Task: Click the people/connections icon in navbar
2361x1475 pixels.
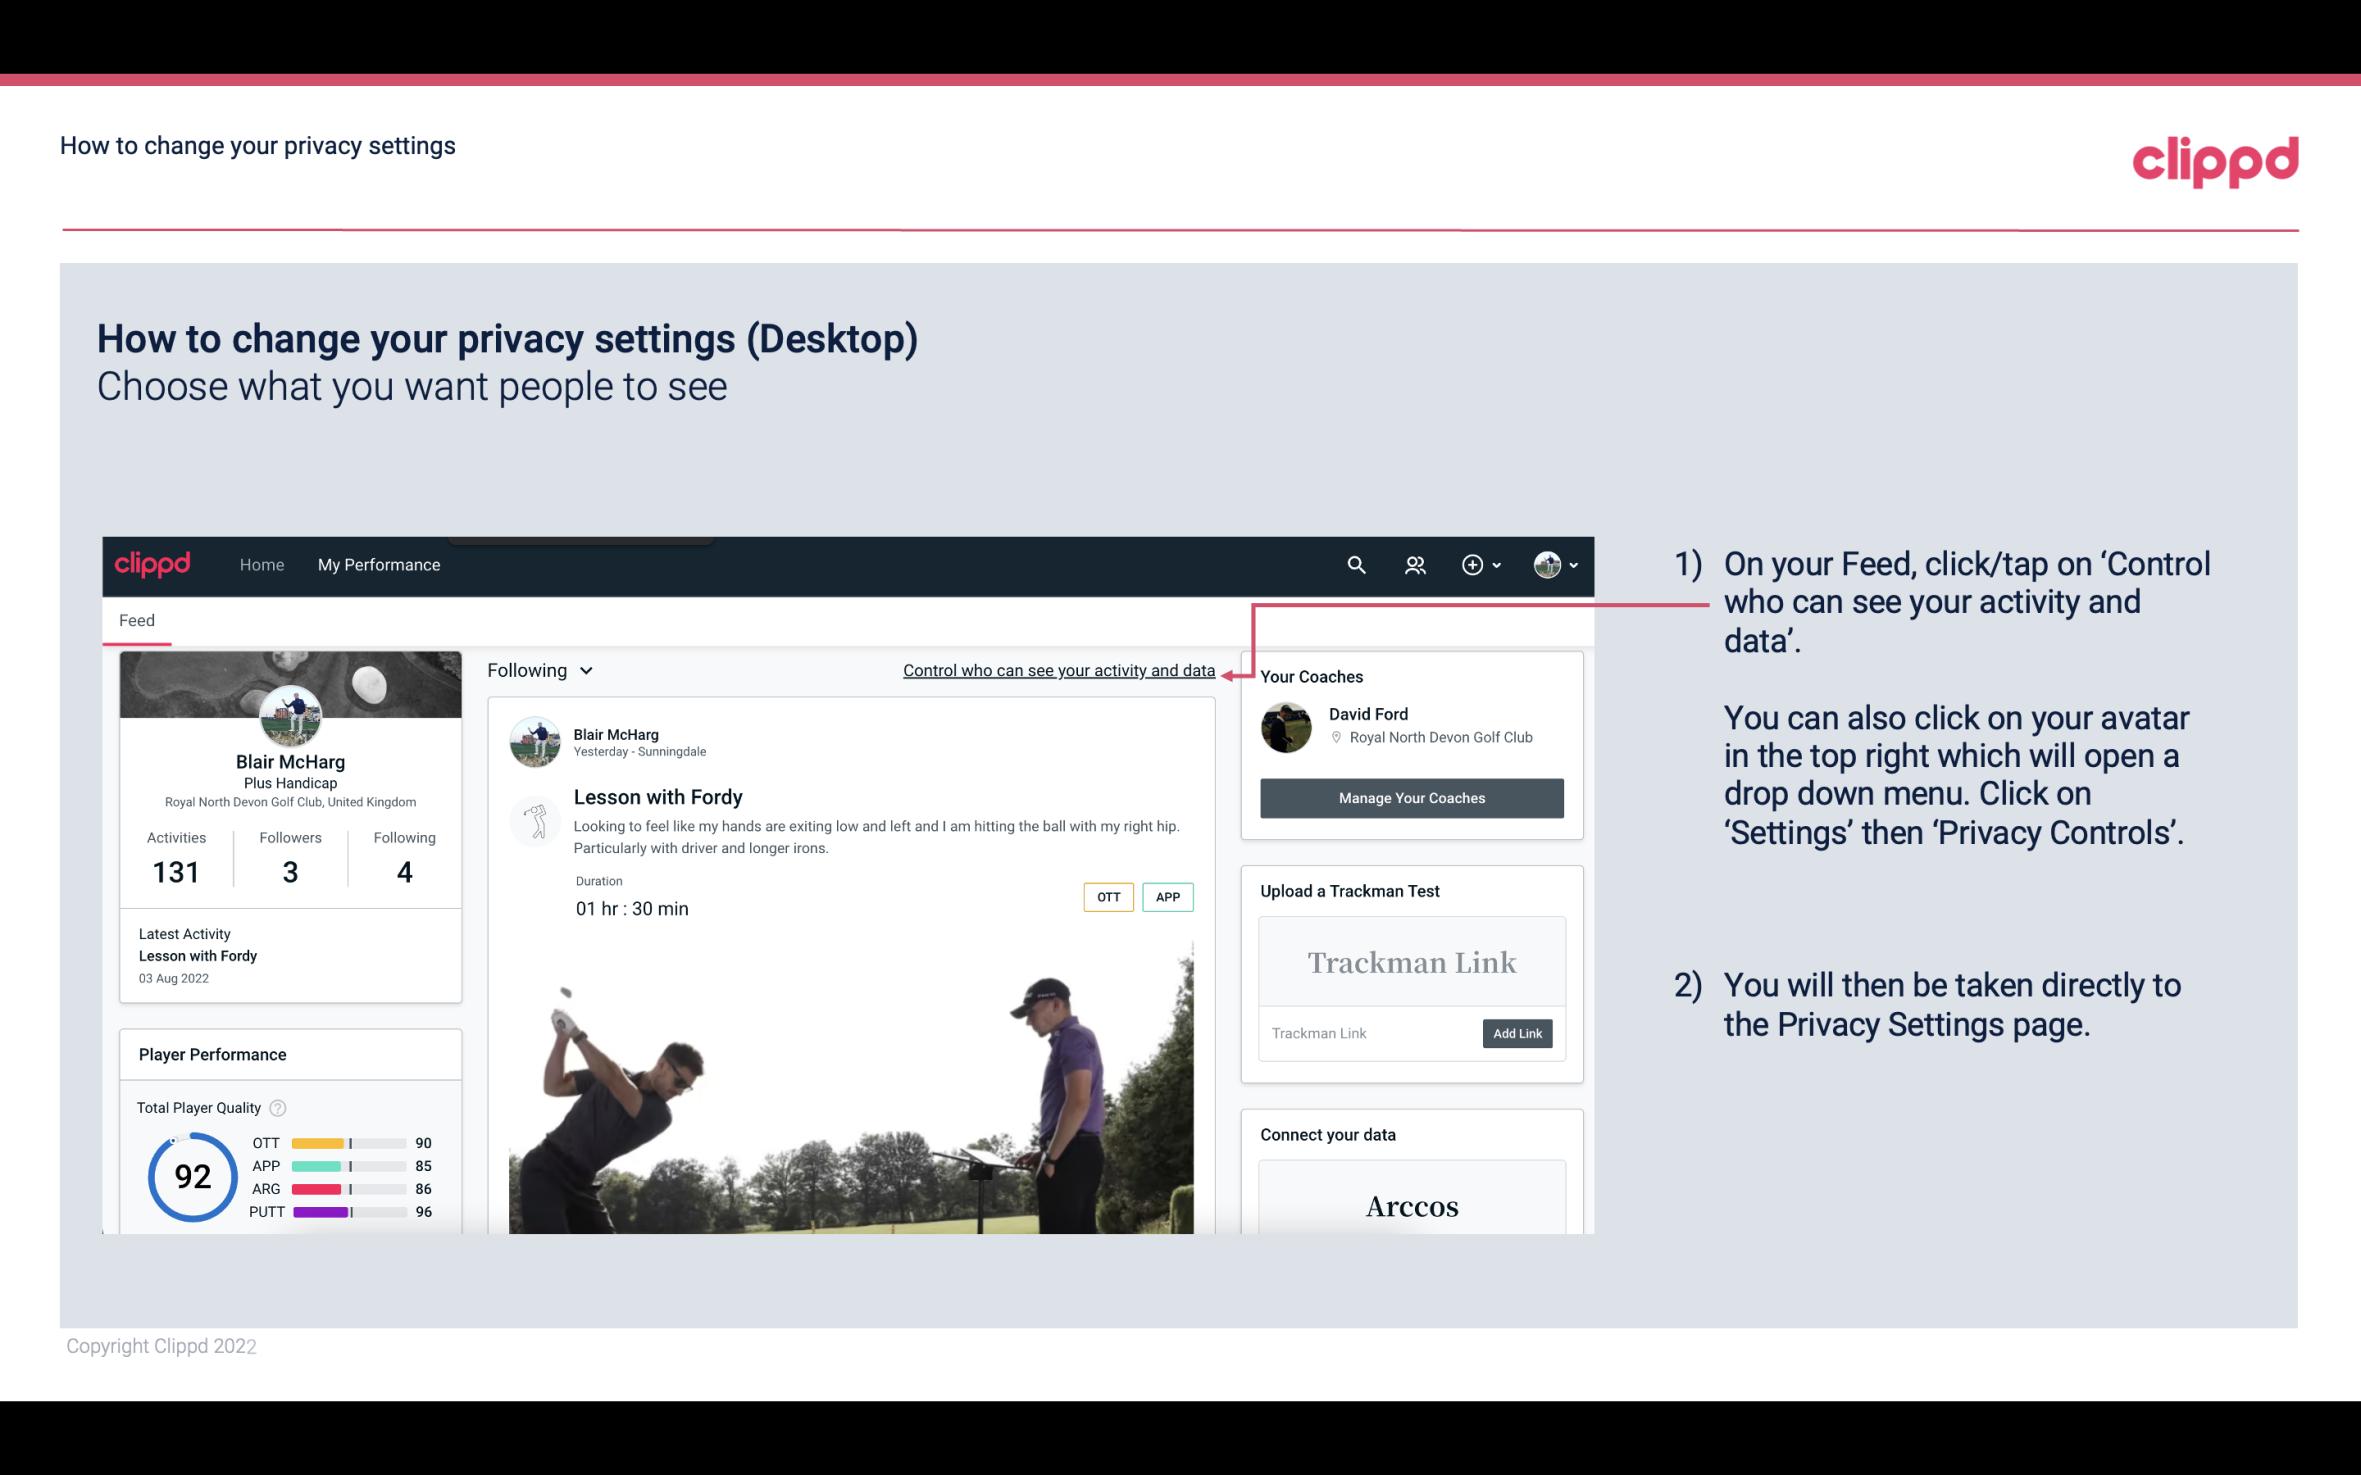Action: point(1413,564)
